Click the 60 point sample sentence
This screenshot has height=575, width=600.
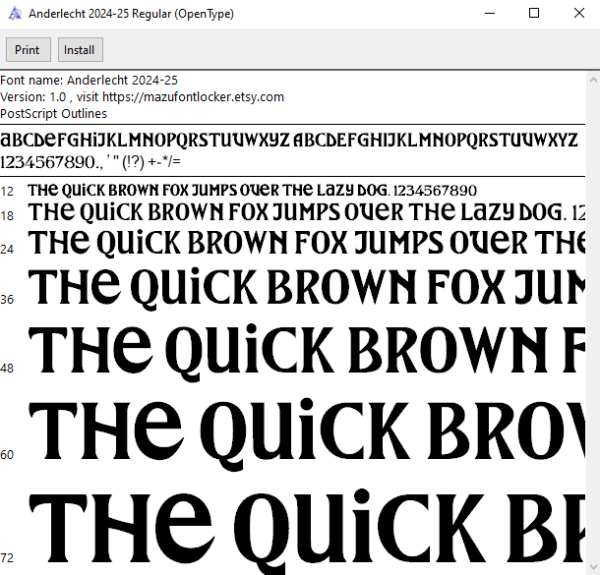pos(307,434)
